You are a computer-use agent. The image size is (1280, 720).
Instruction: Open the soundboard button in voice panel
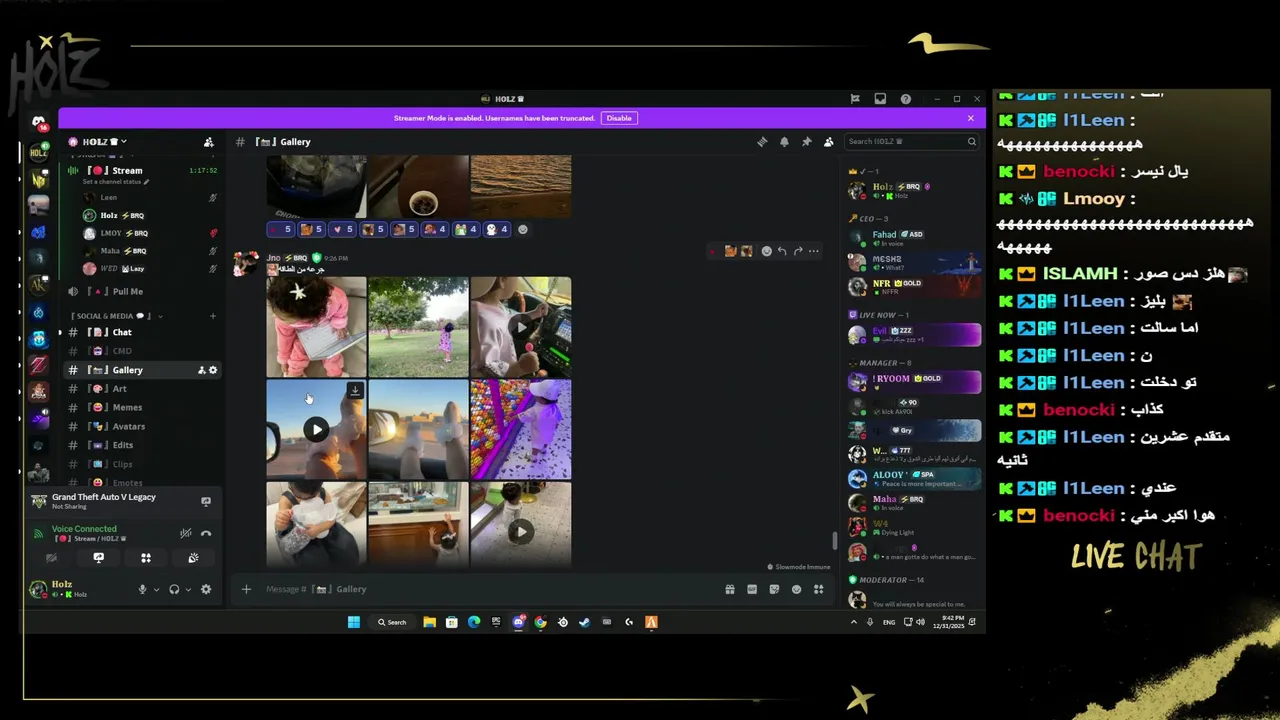tap(193, 558)
